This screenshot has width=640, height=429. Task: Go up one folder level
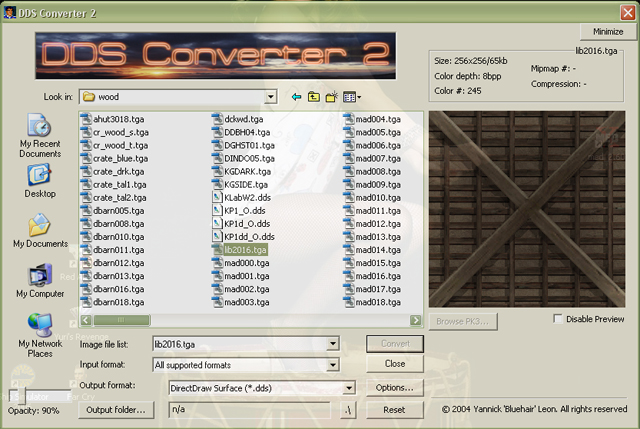pos(313,97)
